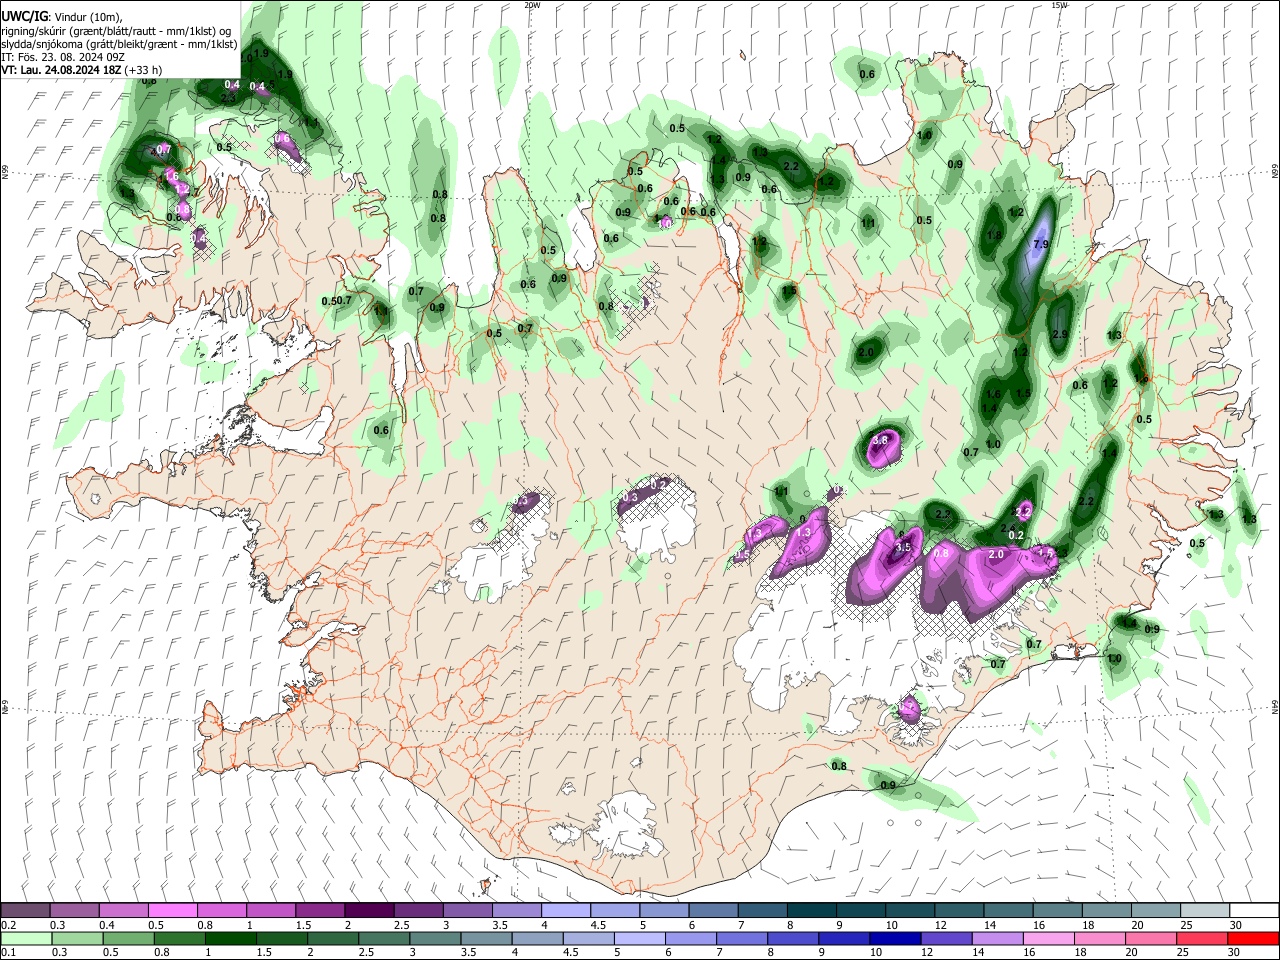The image size is (1280, 960).
Task: Select the darkest green 1–1.5 swatch, lower legend
Action: (230, 938)
